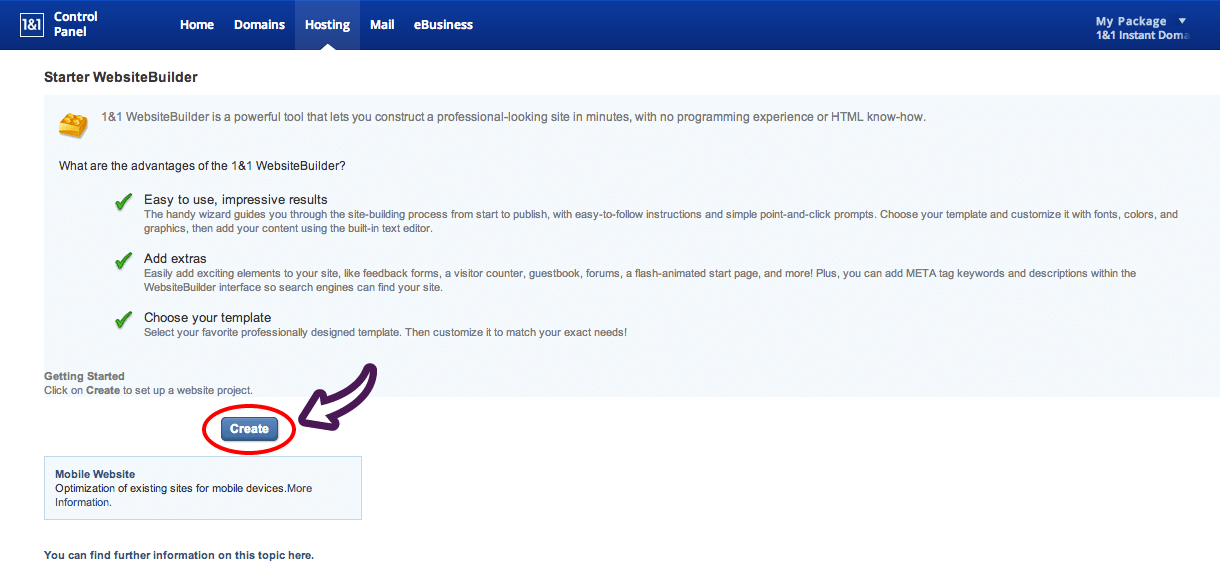Select the Hosting menu tab

click(x=327, y=25)
